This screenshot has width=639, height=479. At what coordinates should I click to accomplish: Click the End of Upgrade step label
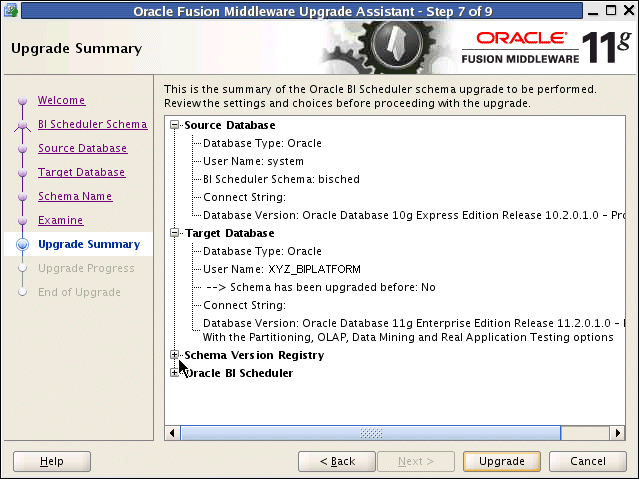79,292
